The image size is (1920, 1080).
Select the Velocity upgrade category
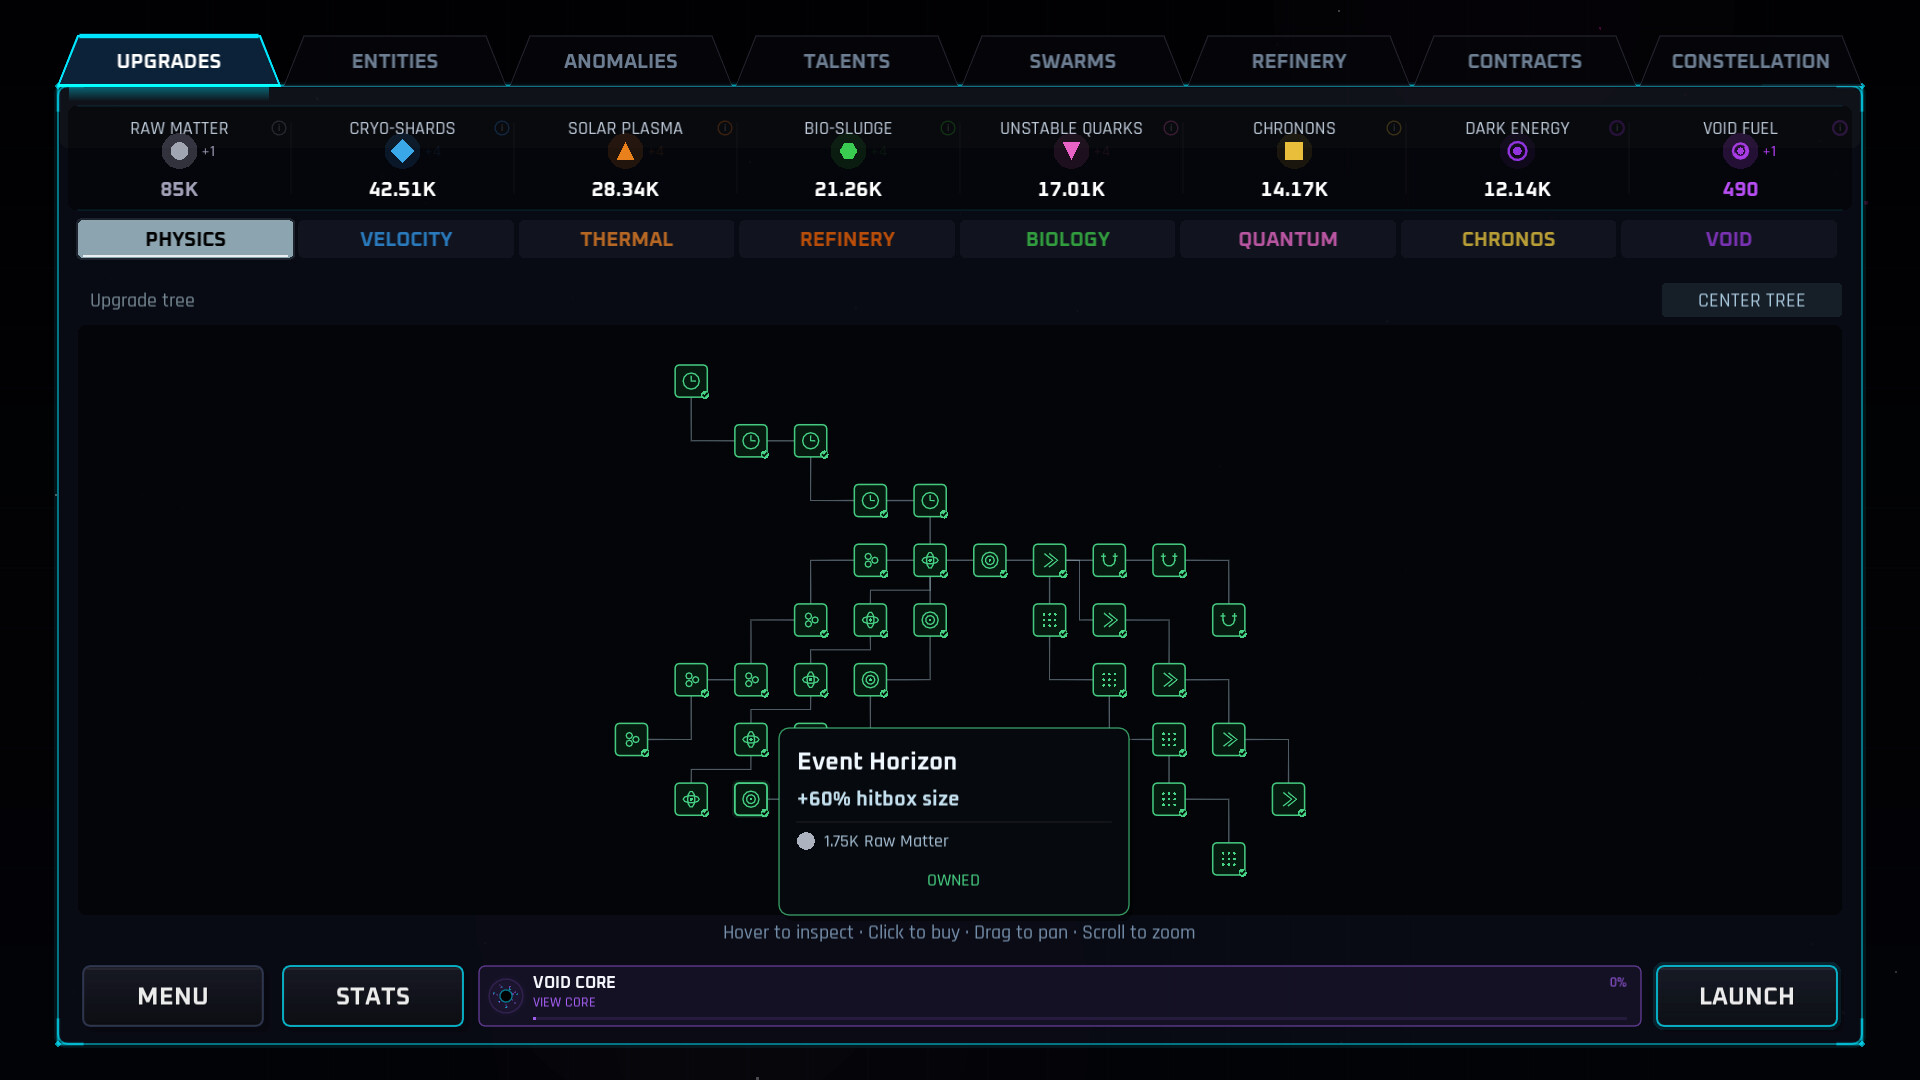406,239
